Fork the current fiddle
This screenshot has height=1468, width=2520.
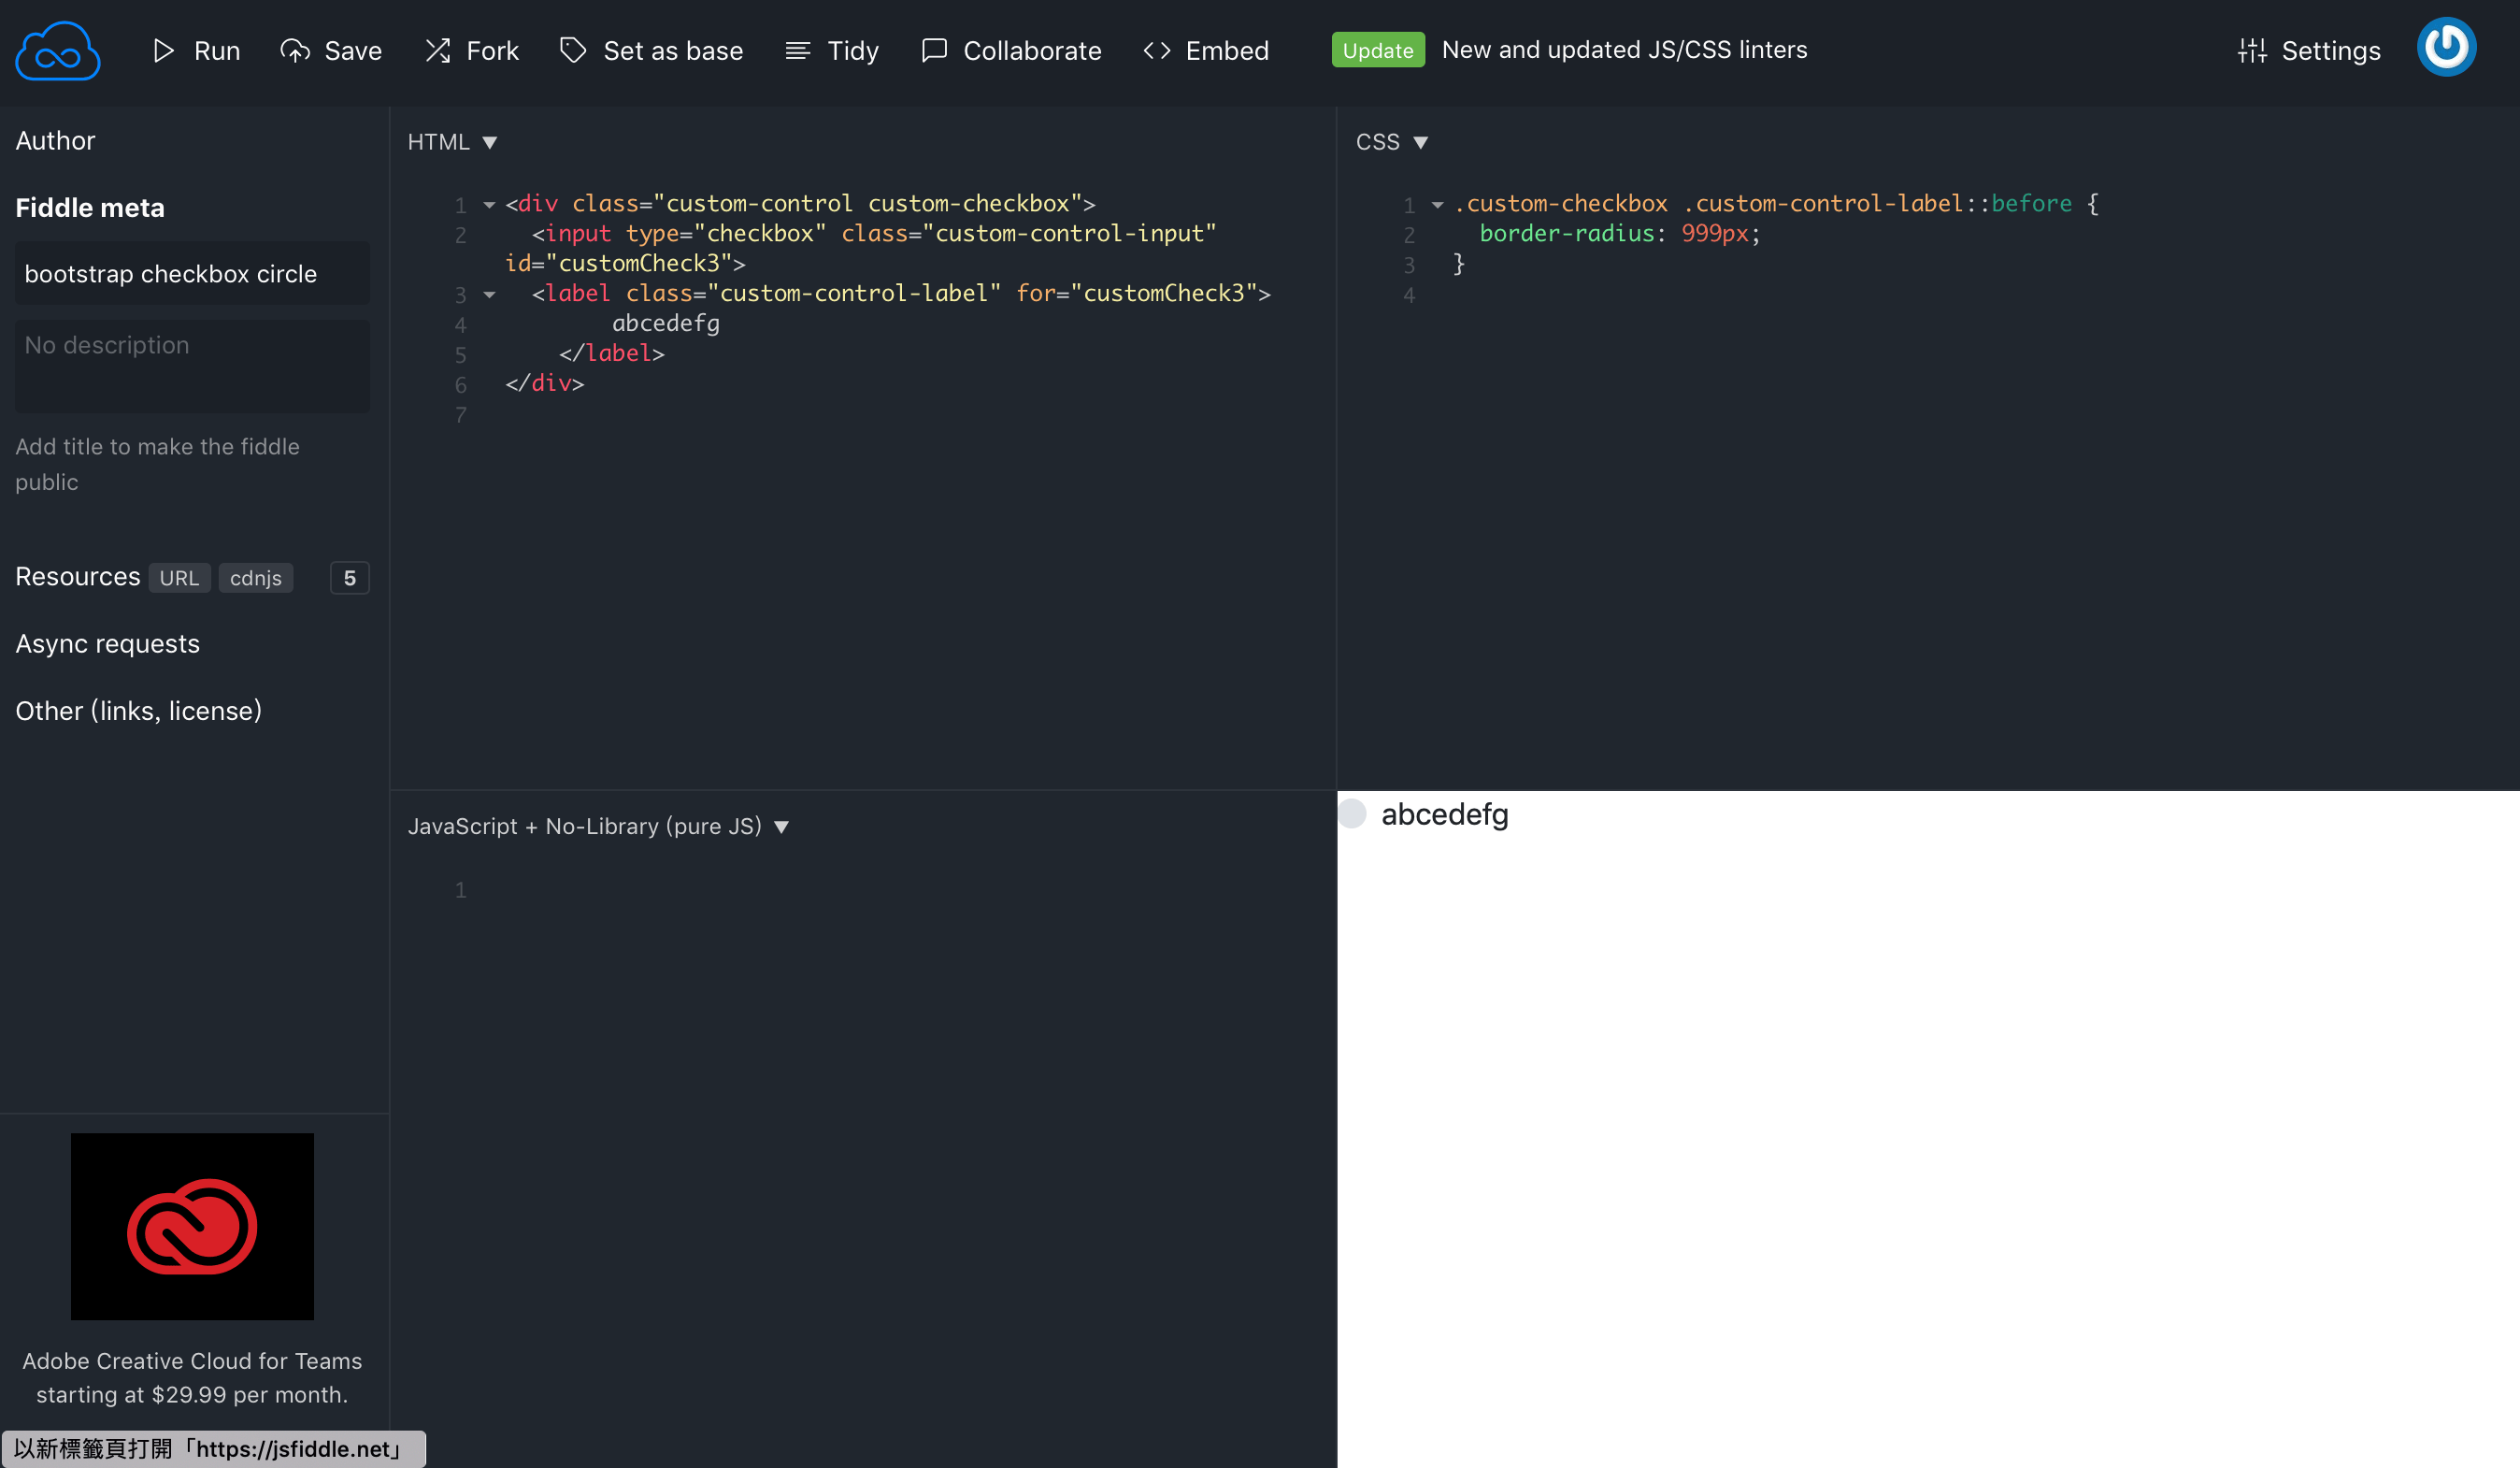pyautogui.click(x=471, y=50)
